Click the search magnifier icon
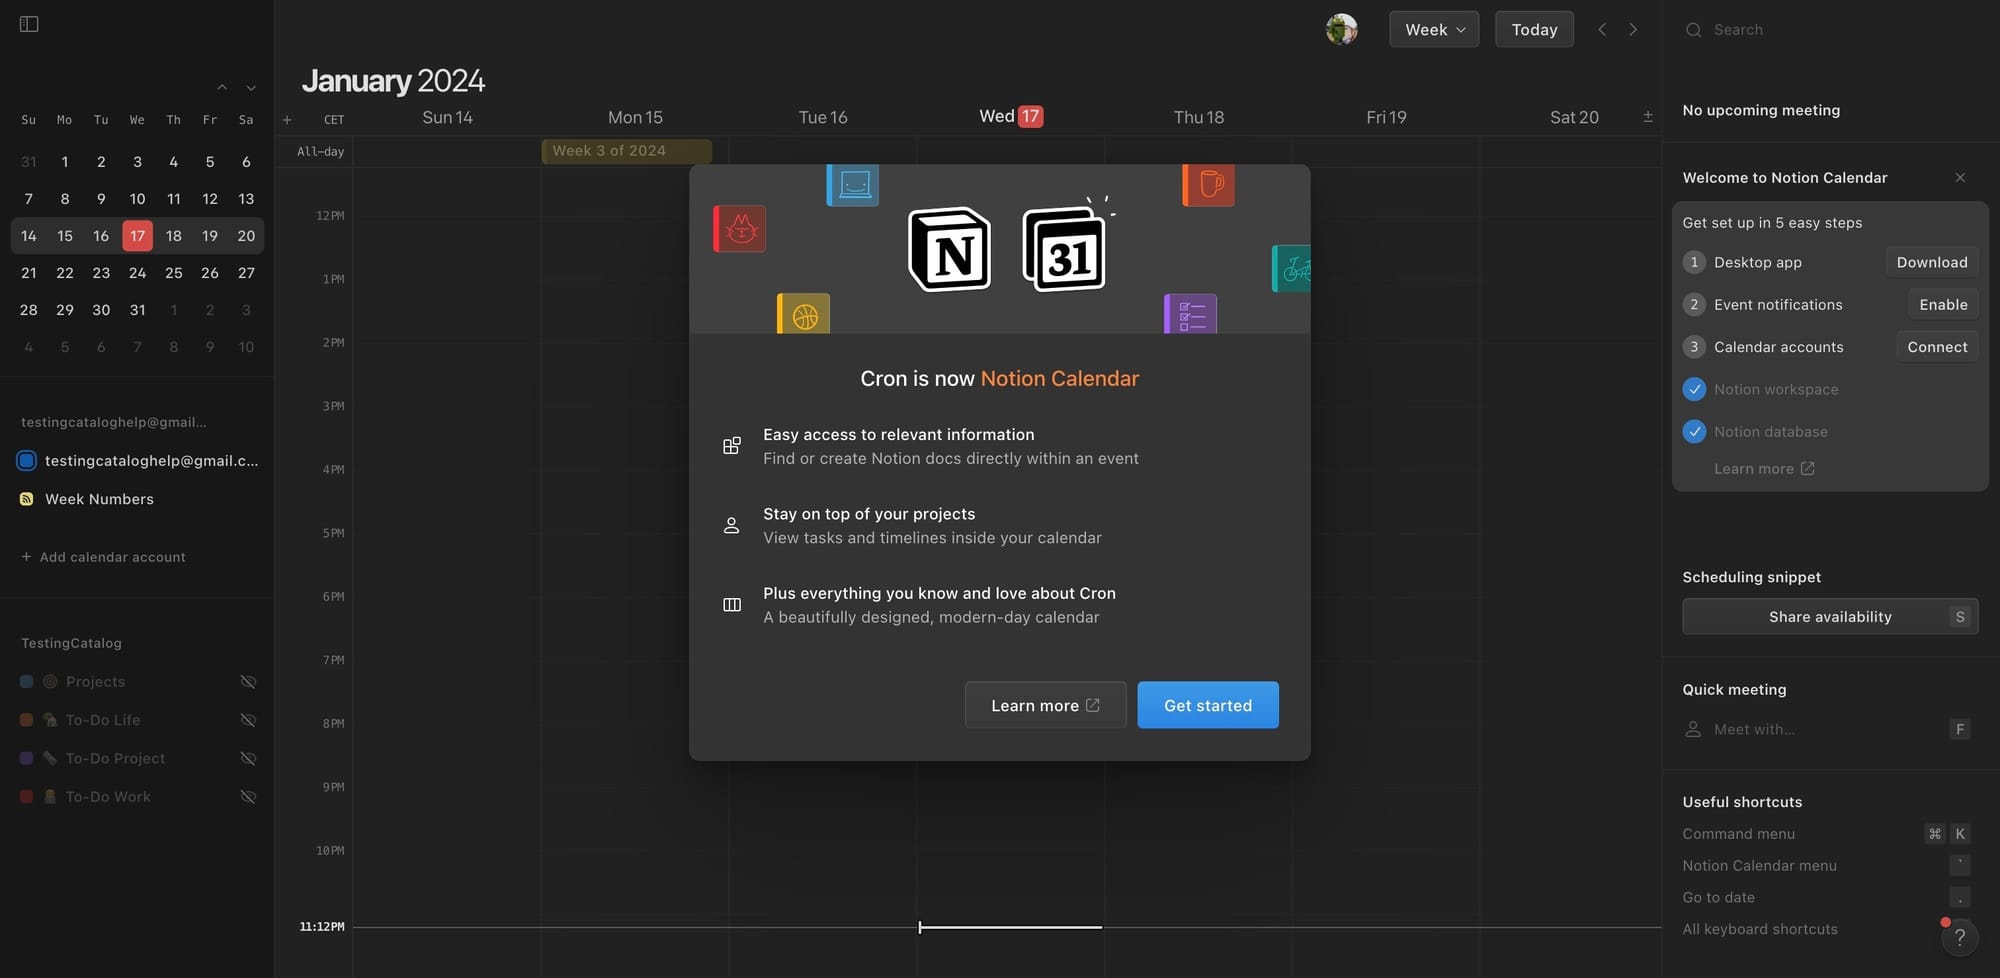Viewport: 2000px width, 978px height. [1693, 30]
